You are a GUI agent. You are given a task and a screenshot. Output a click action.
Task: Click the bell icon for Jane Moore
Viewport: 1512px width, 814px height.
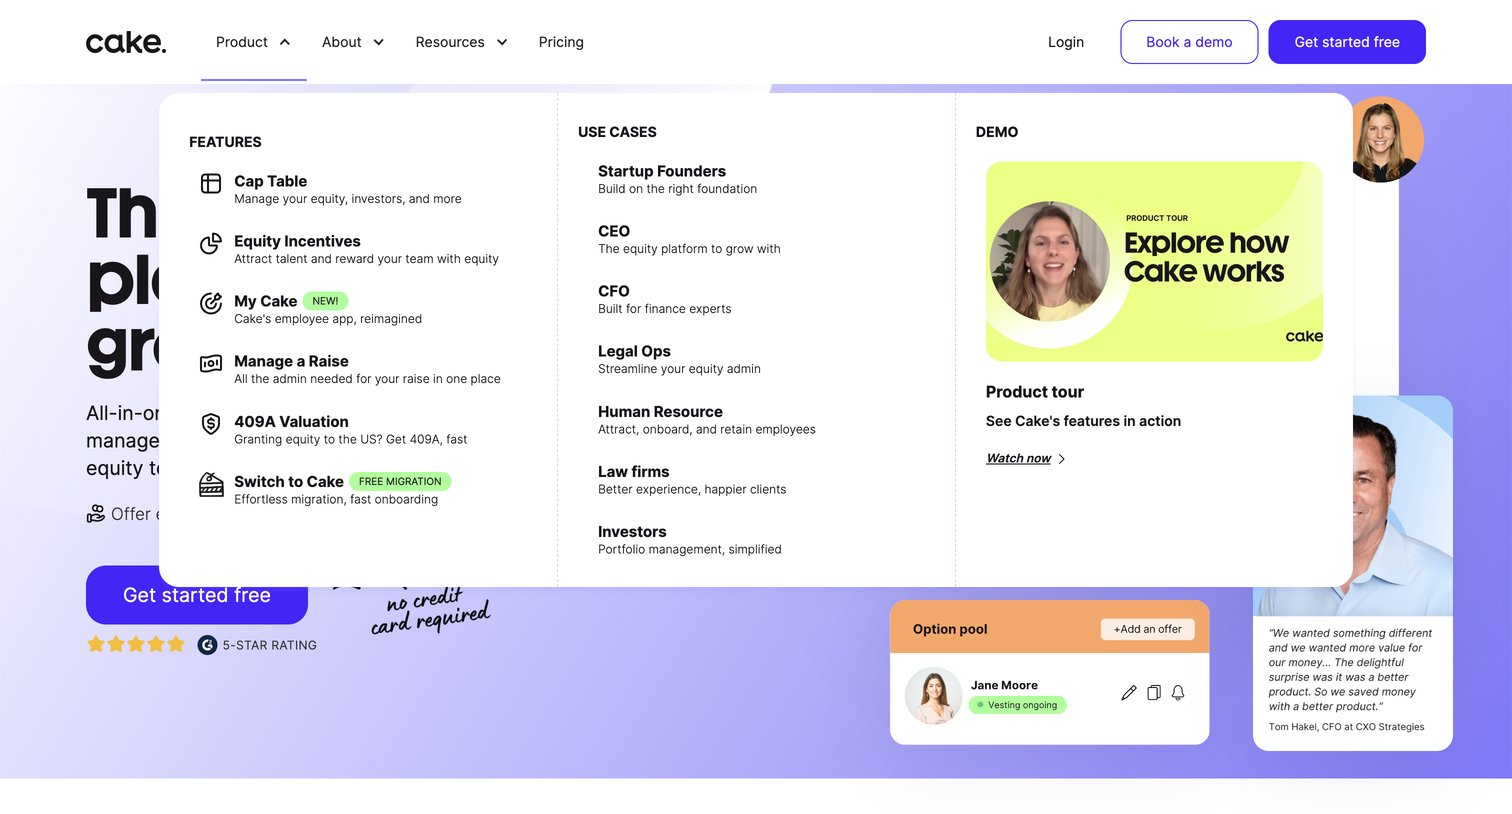click(1178, 692)
